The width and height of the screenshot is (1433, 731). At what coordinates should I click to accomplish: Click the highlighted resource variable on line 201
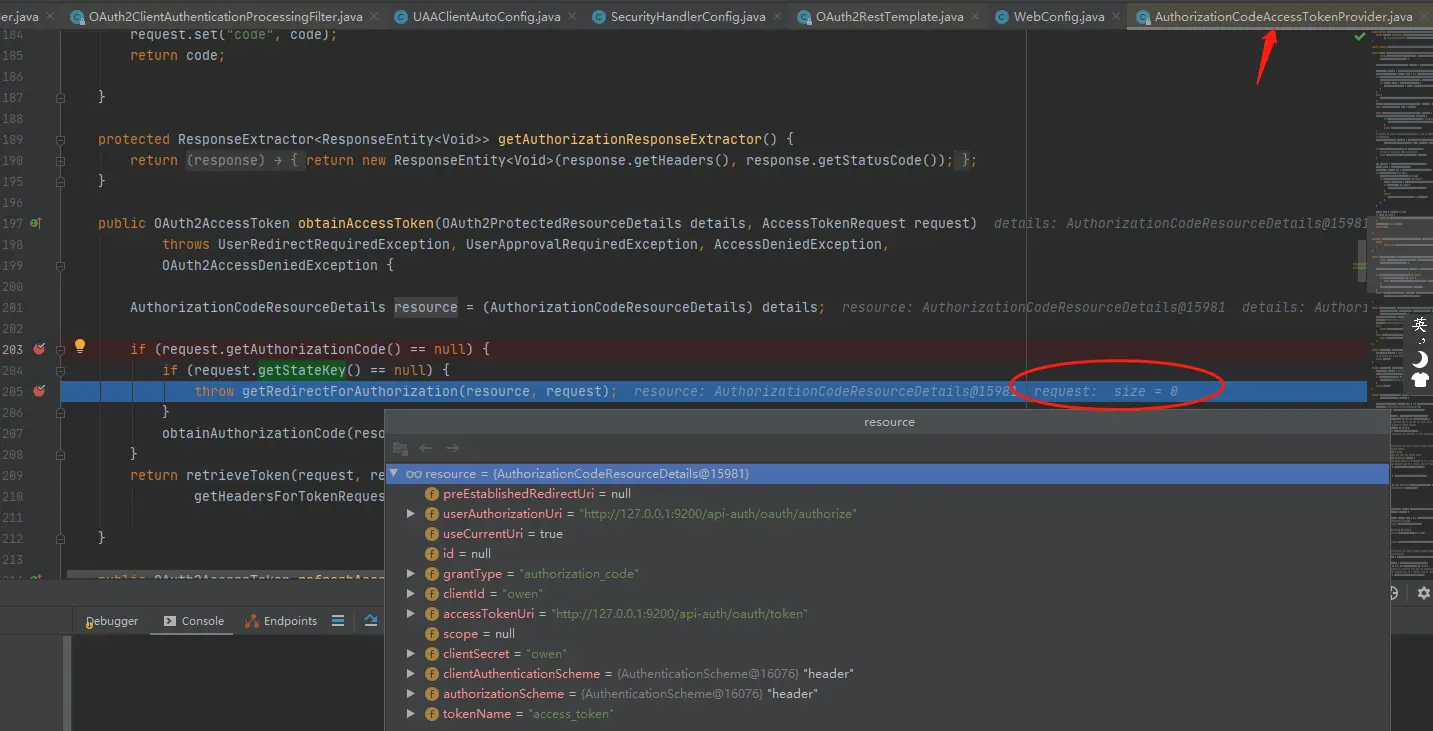point(426,307)
